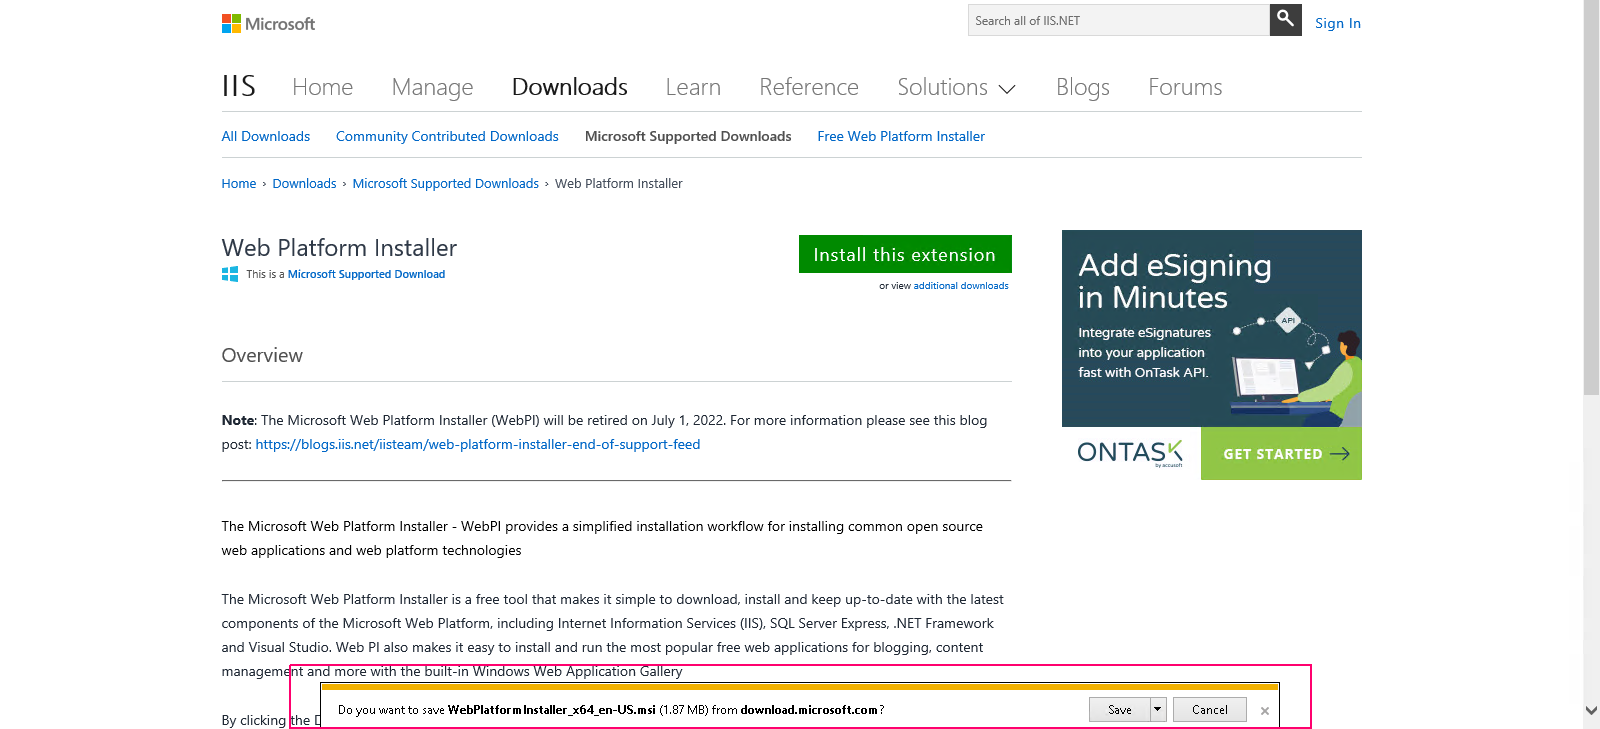This screenshot has width=1600, height=729.
Task: Expand the Solutions menu
Action: pos(956,87)
